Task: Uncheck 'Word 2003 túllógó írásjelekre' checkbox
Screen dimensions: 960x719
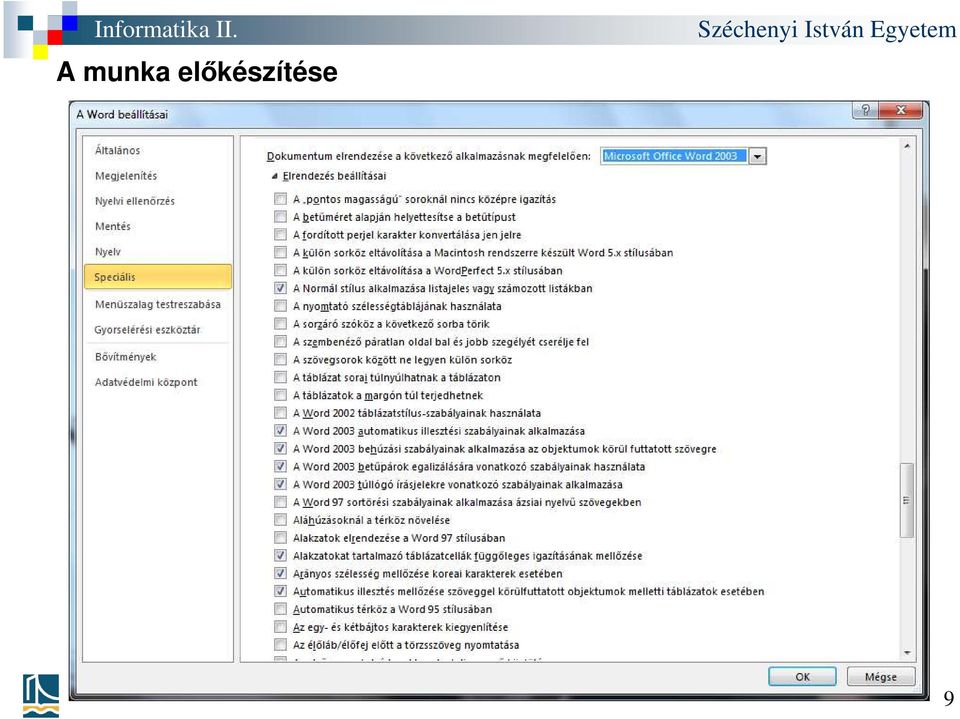Action: click(280, 484)
